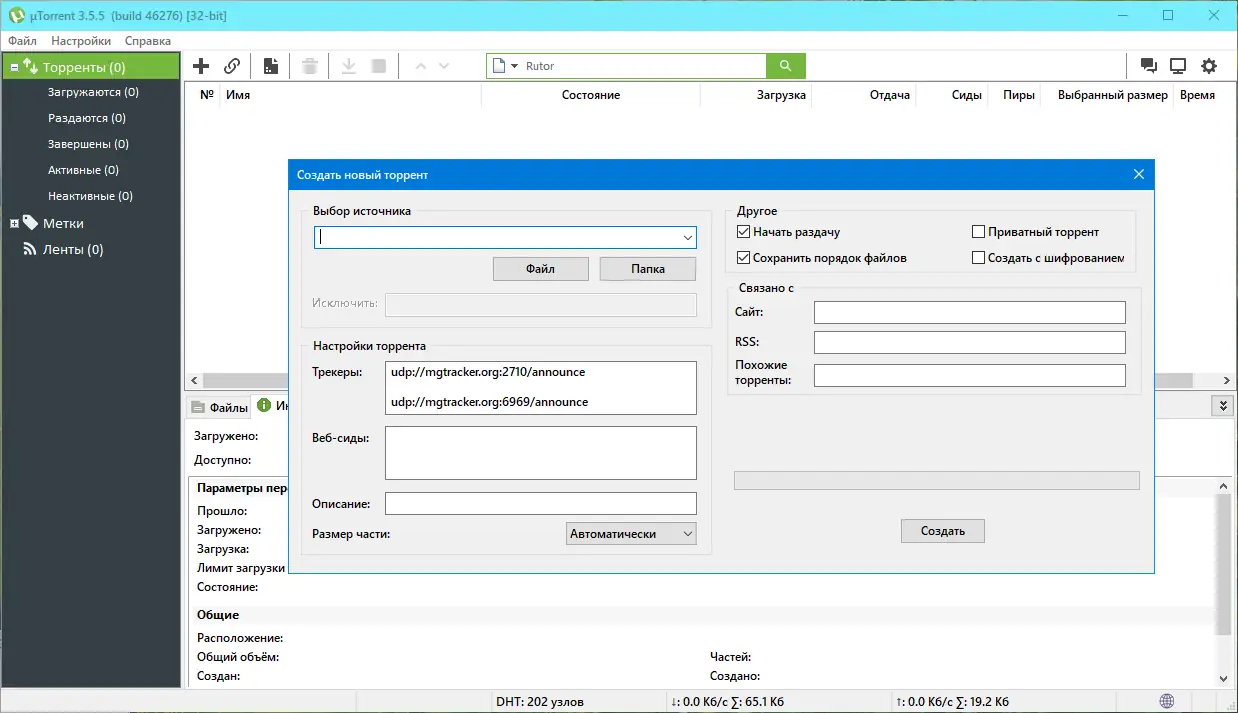Open the Файл menu

pos(22,41)
